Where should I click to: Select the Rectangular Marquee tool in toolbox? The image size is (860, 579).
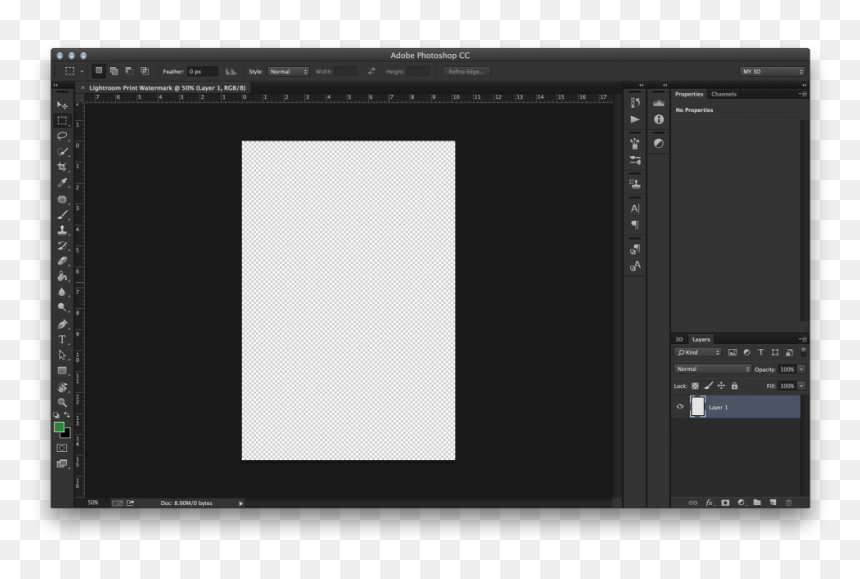point(63,121)
